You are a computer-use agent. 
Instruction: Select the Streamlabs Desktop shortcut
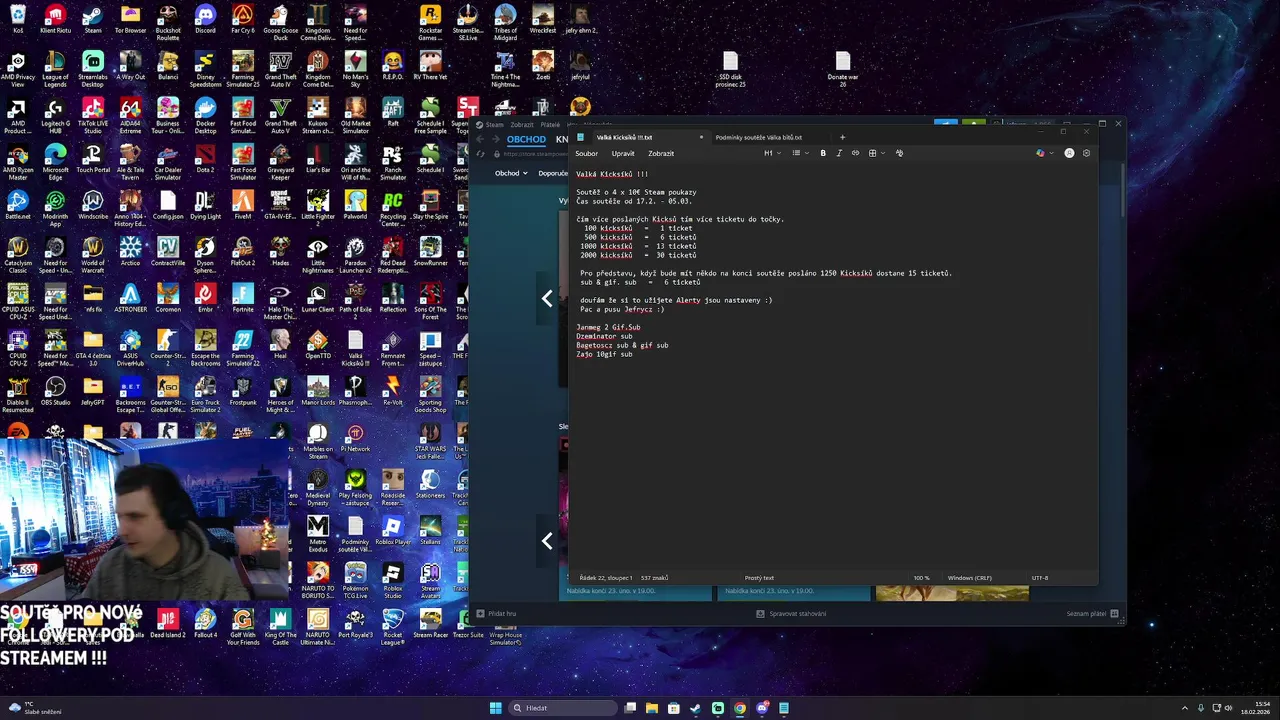coord(92,71)
